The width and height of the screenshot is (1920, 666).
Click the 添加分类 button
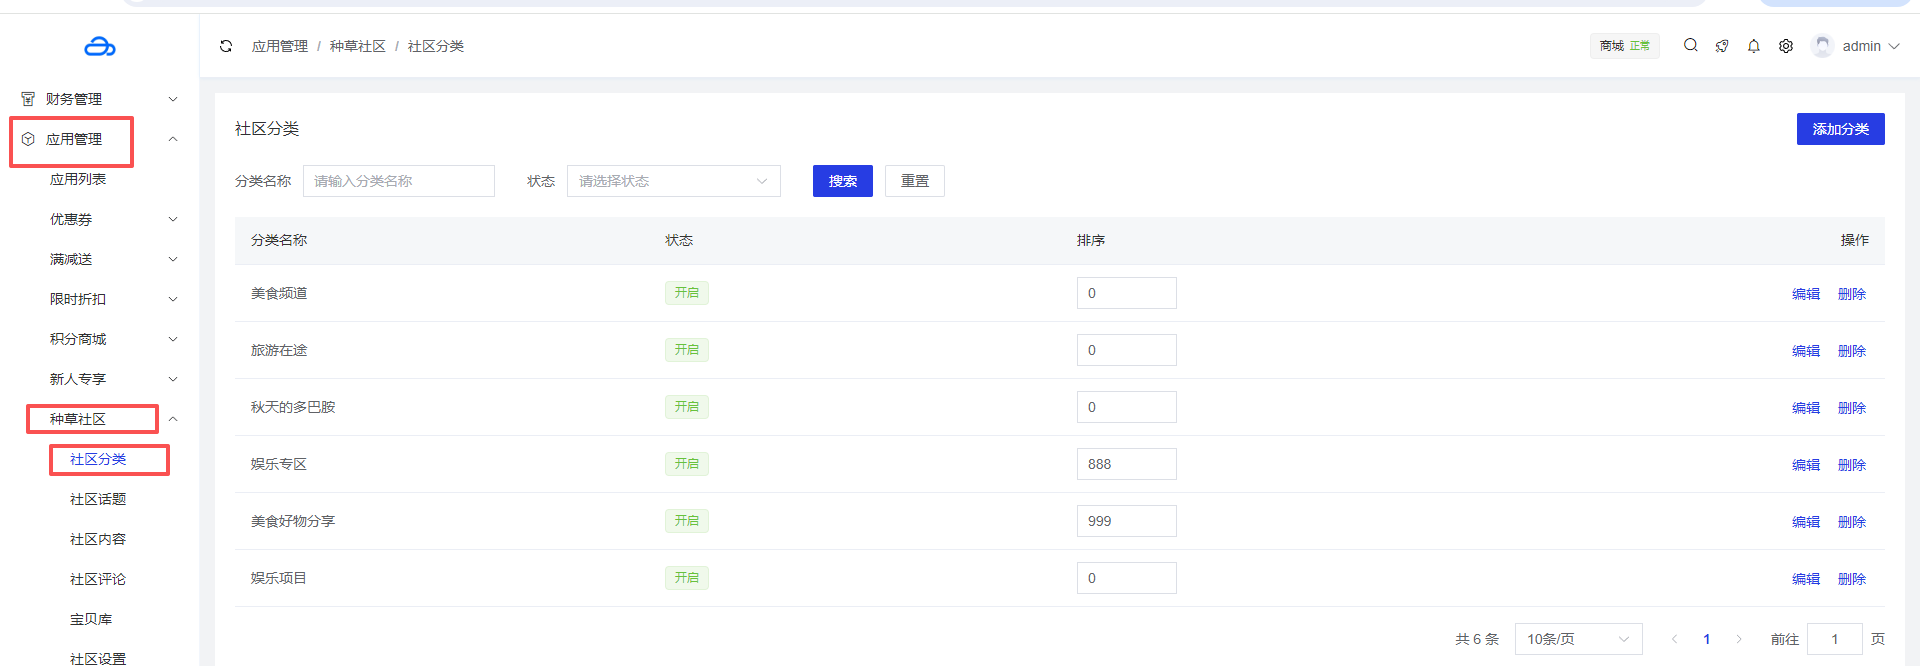(1840, 129)
